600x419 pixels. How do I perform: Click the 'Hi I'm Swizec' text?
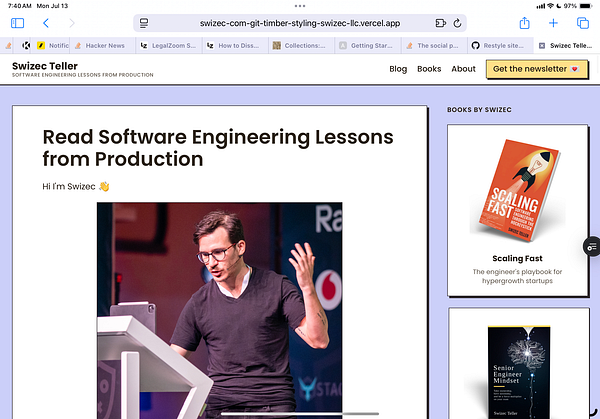click(76, 186)
